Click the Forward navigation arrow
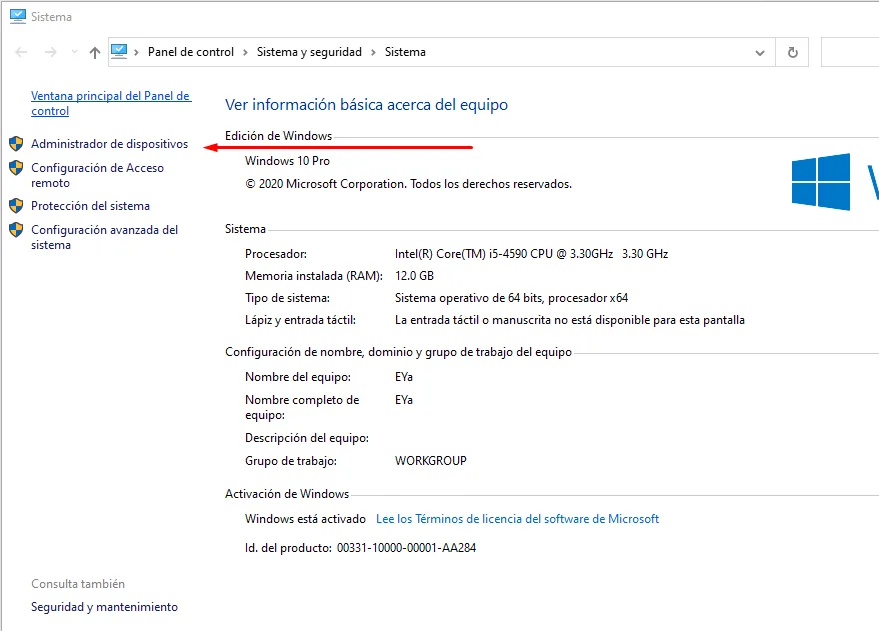The image size is (879, 631). 51,52
